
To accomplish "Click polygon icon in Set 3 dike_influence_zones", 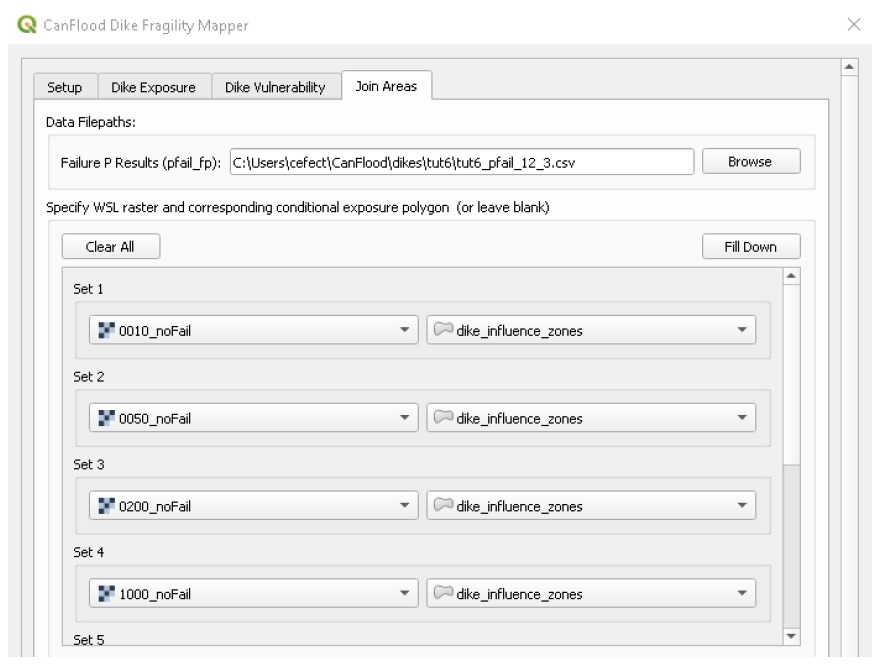I will tap(443, 505).
